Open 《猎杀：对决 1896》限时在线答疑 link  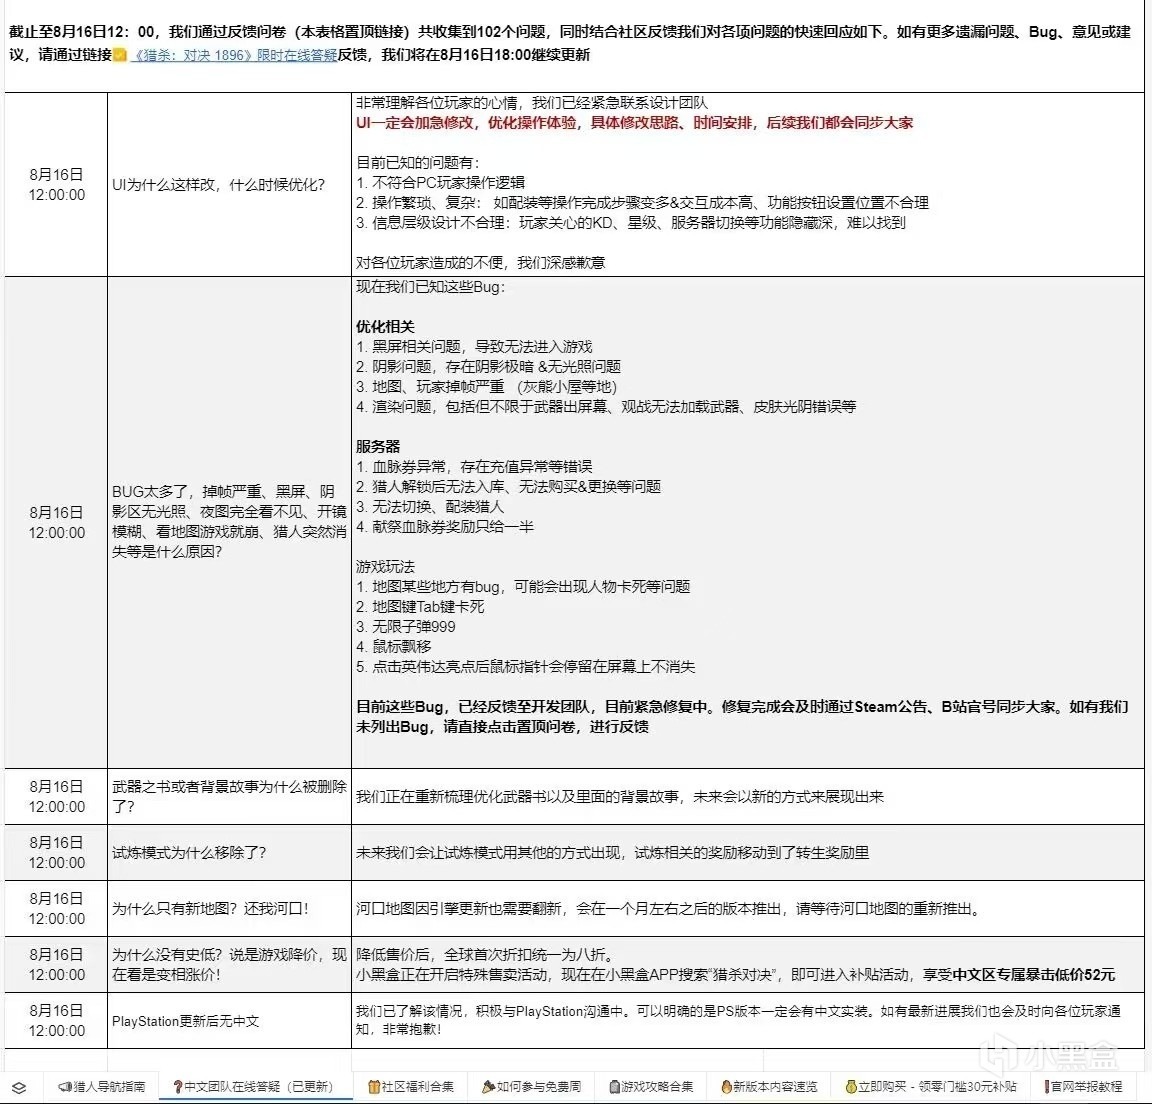tap(234, 55)
